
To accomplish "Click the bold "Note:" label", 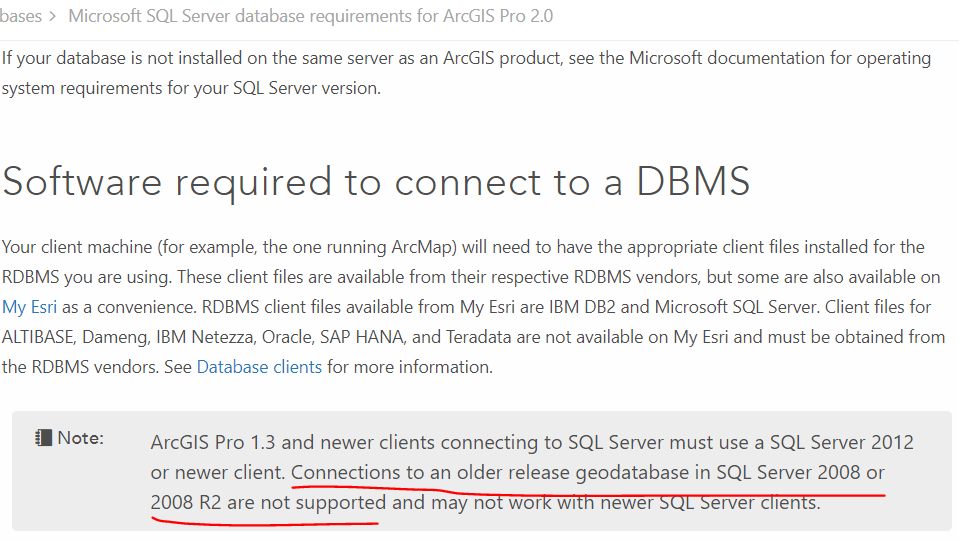I will point(80,438).
